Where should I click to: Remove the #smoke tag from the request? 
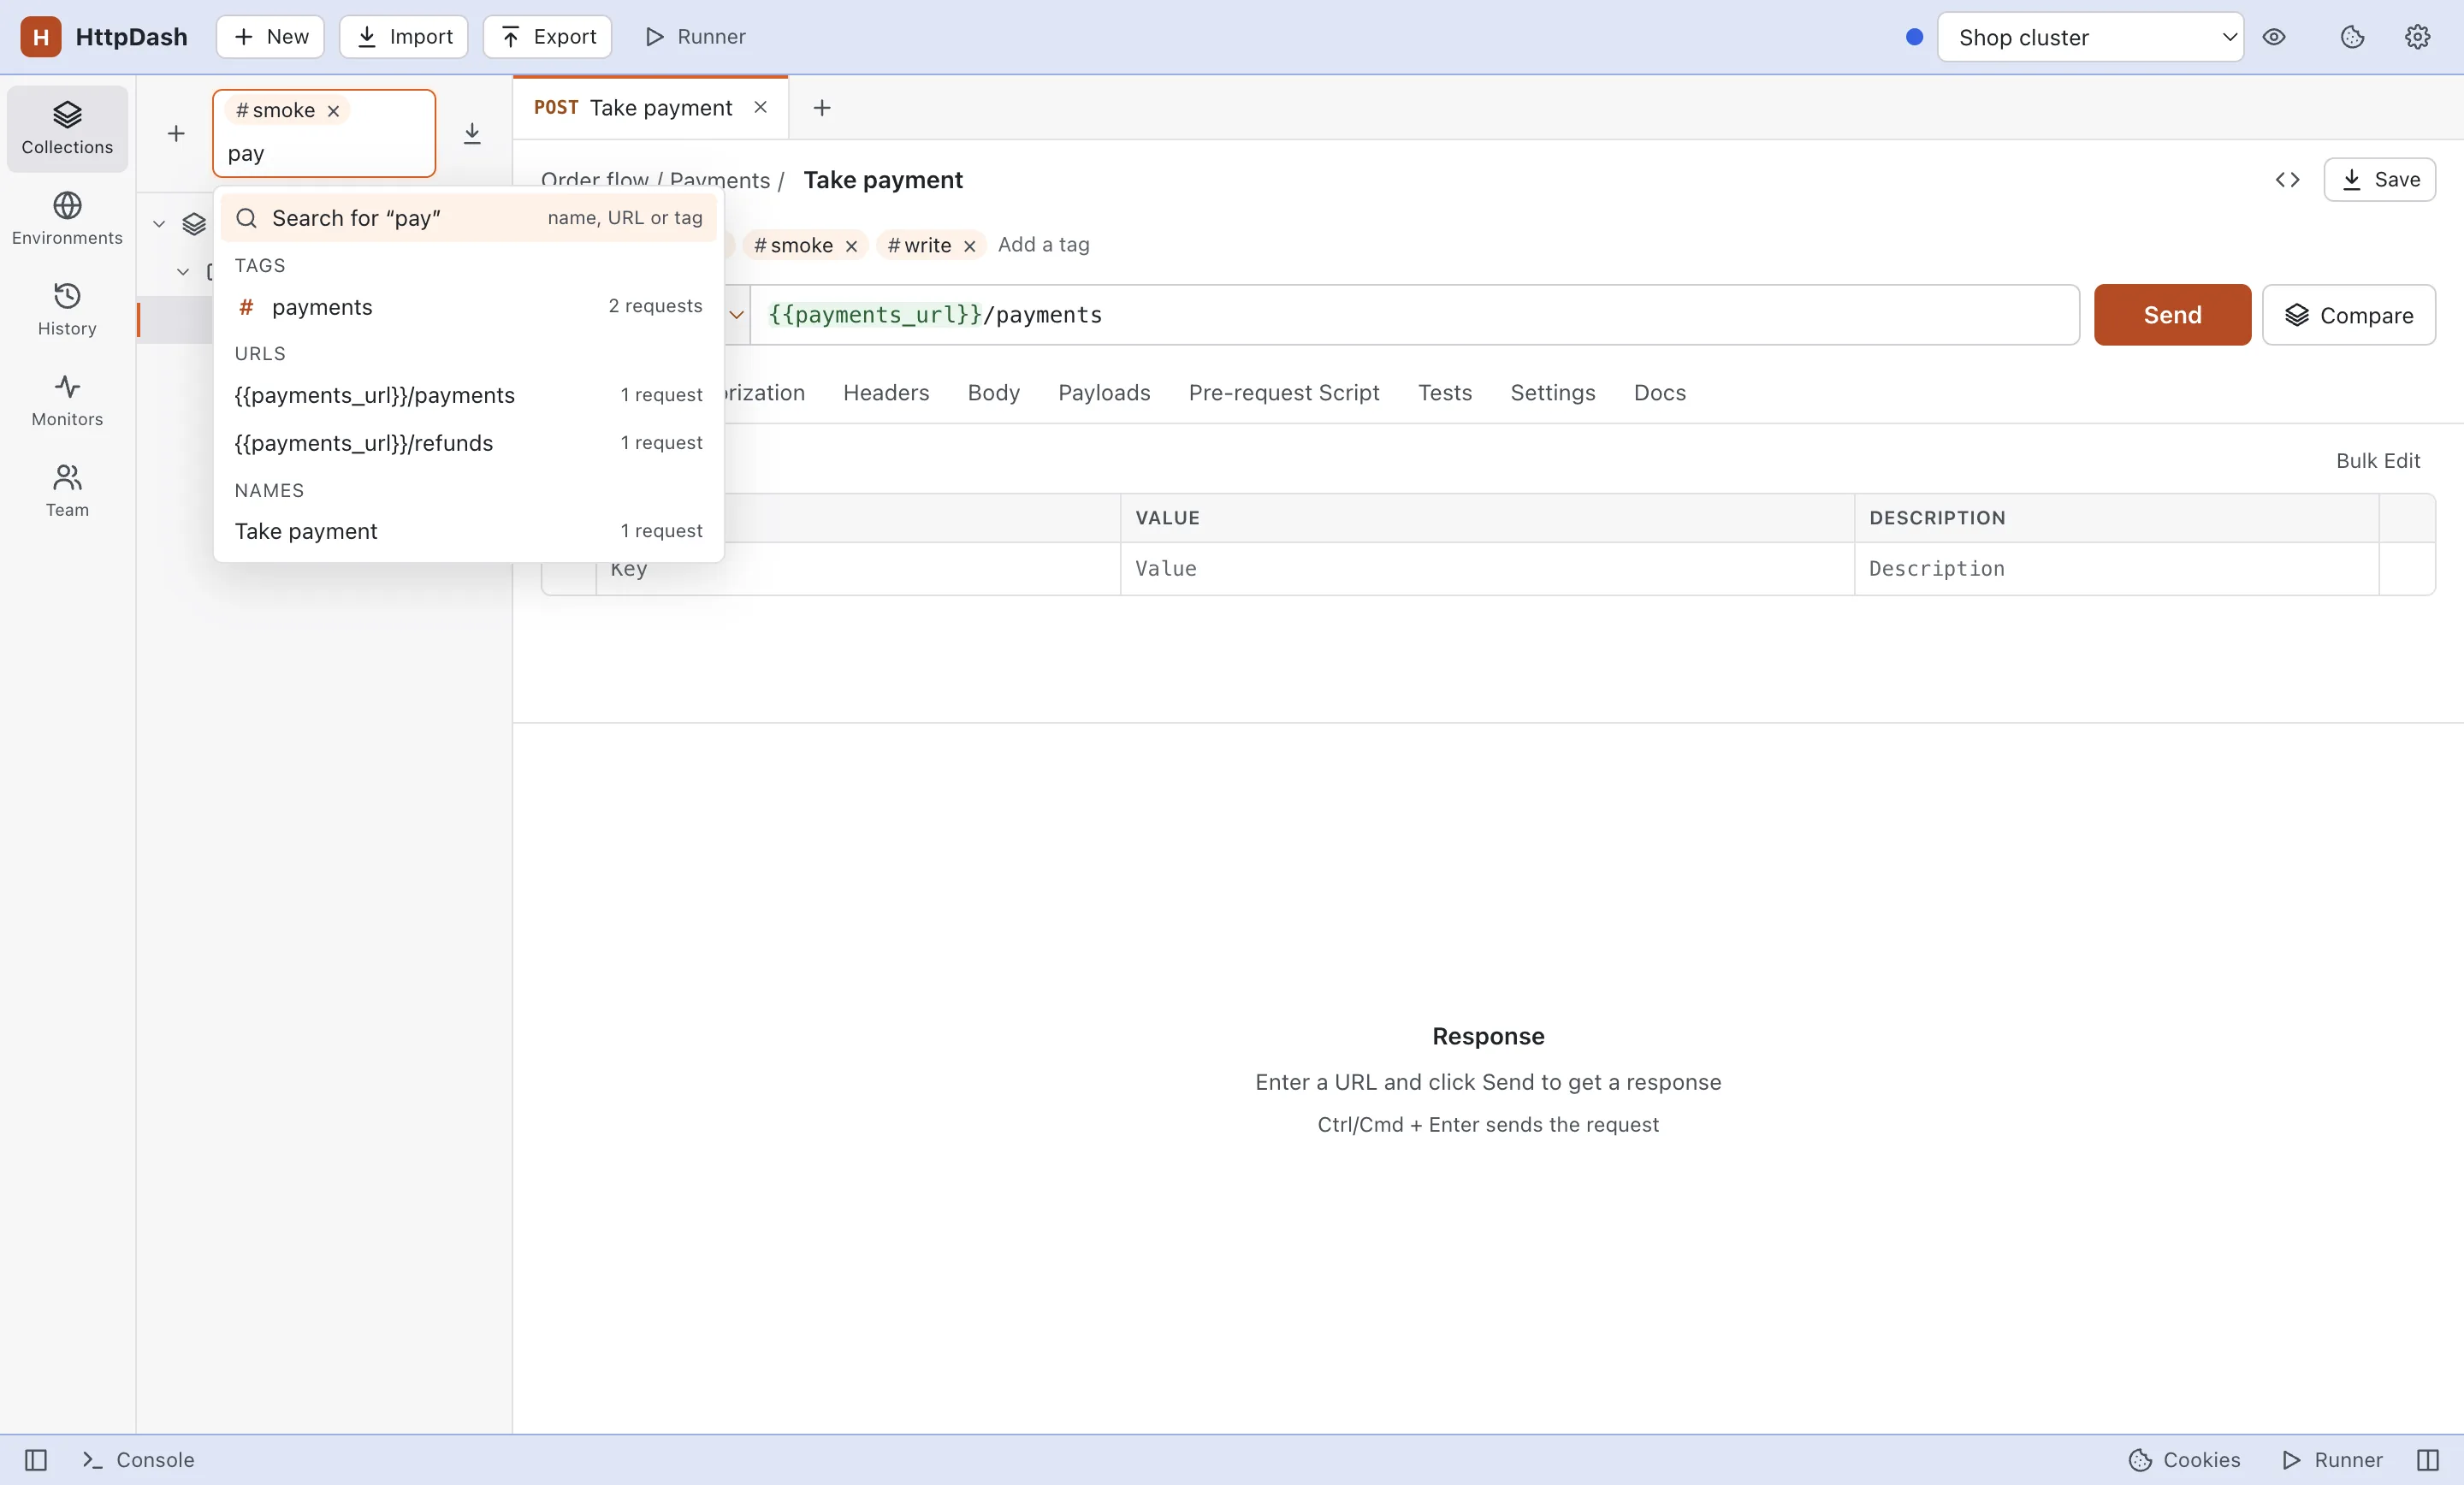click(x=851, y=246)
